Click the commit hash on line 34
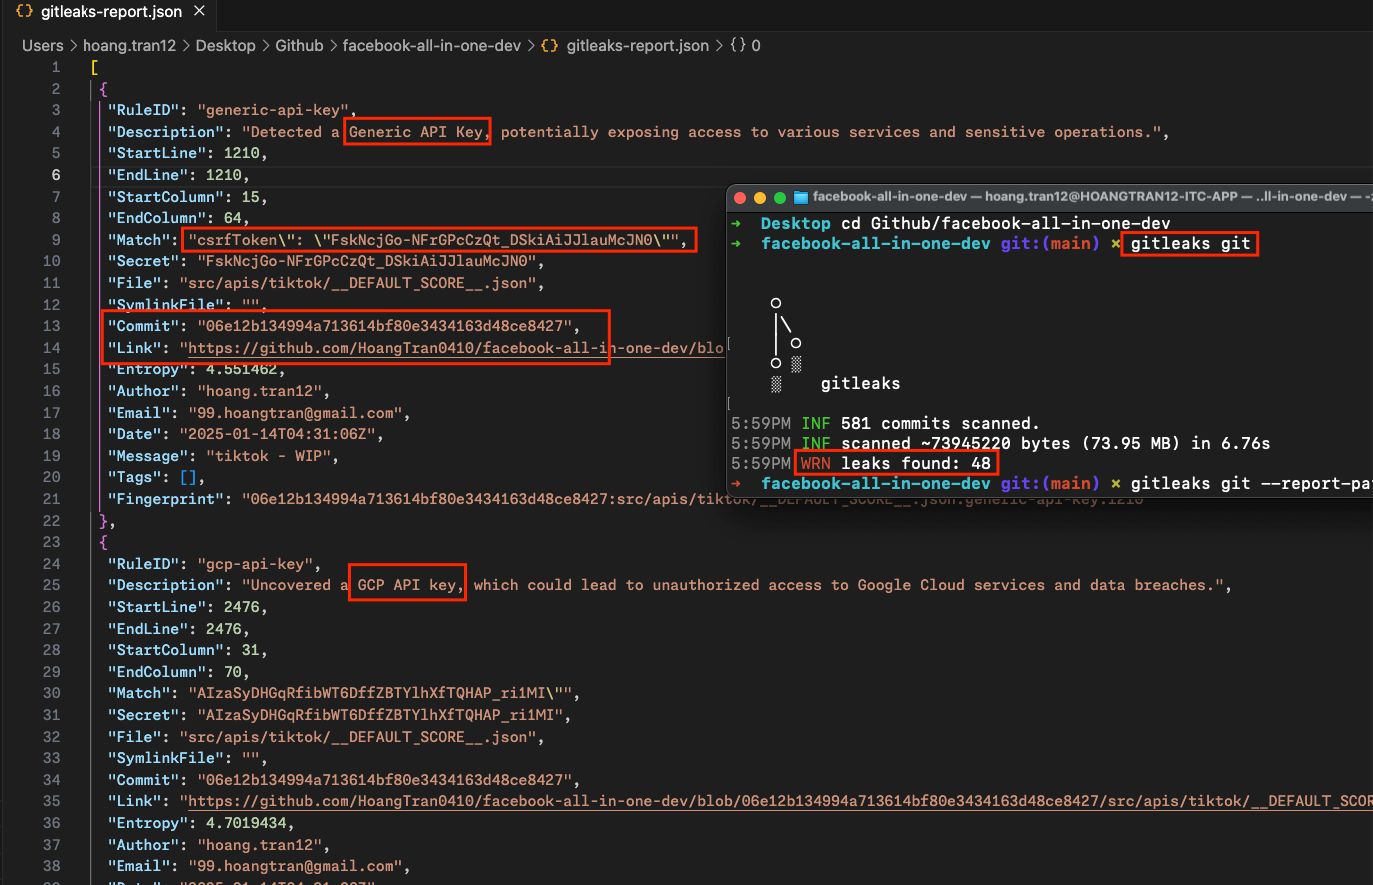 click(384, 780)
